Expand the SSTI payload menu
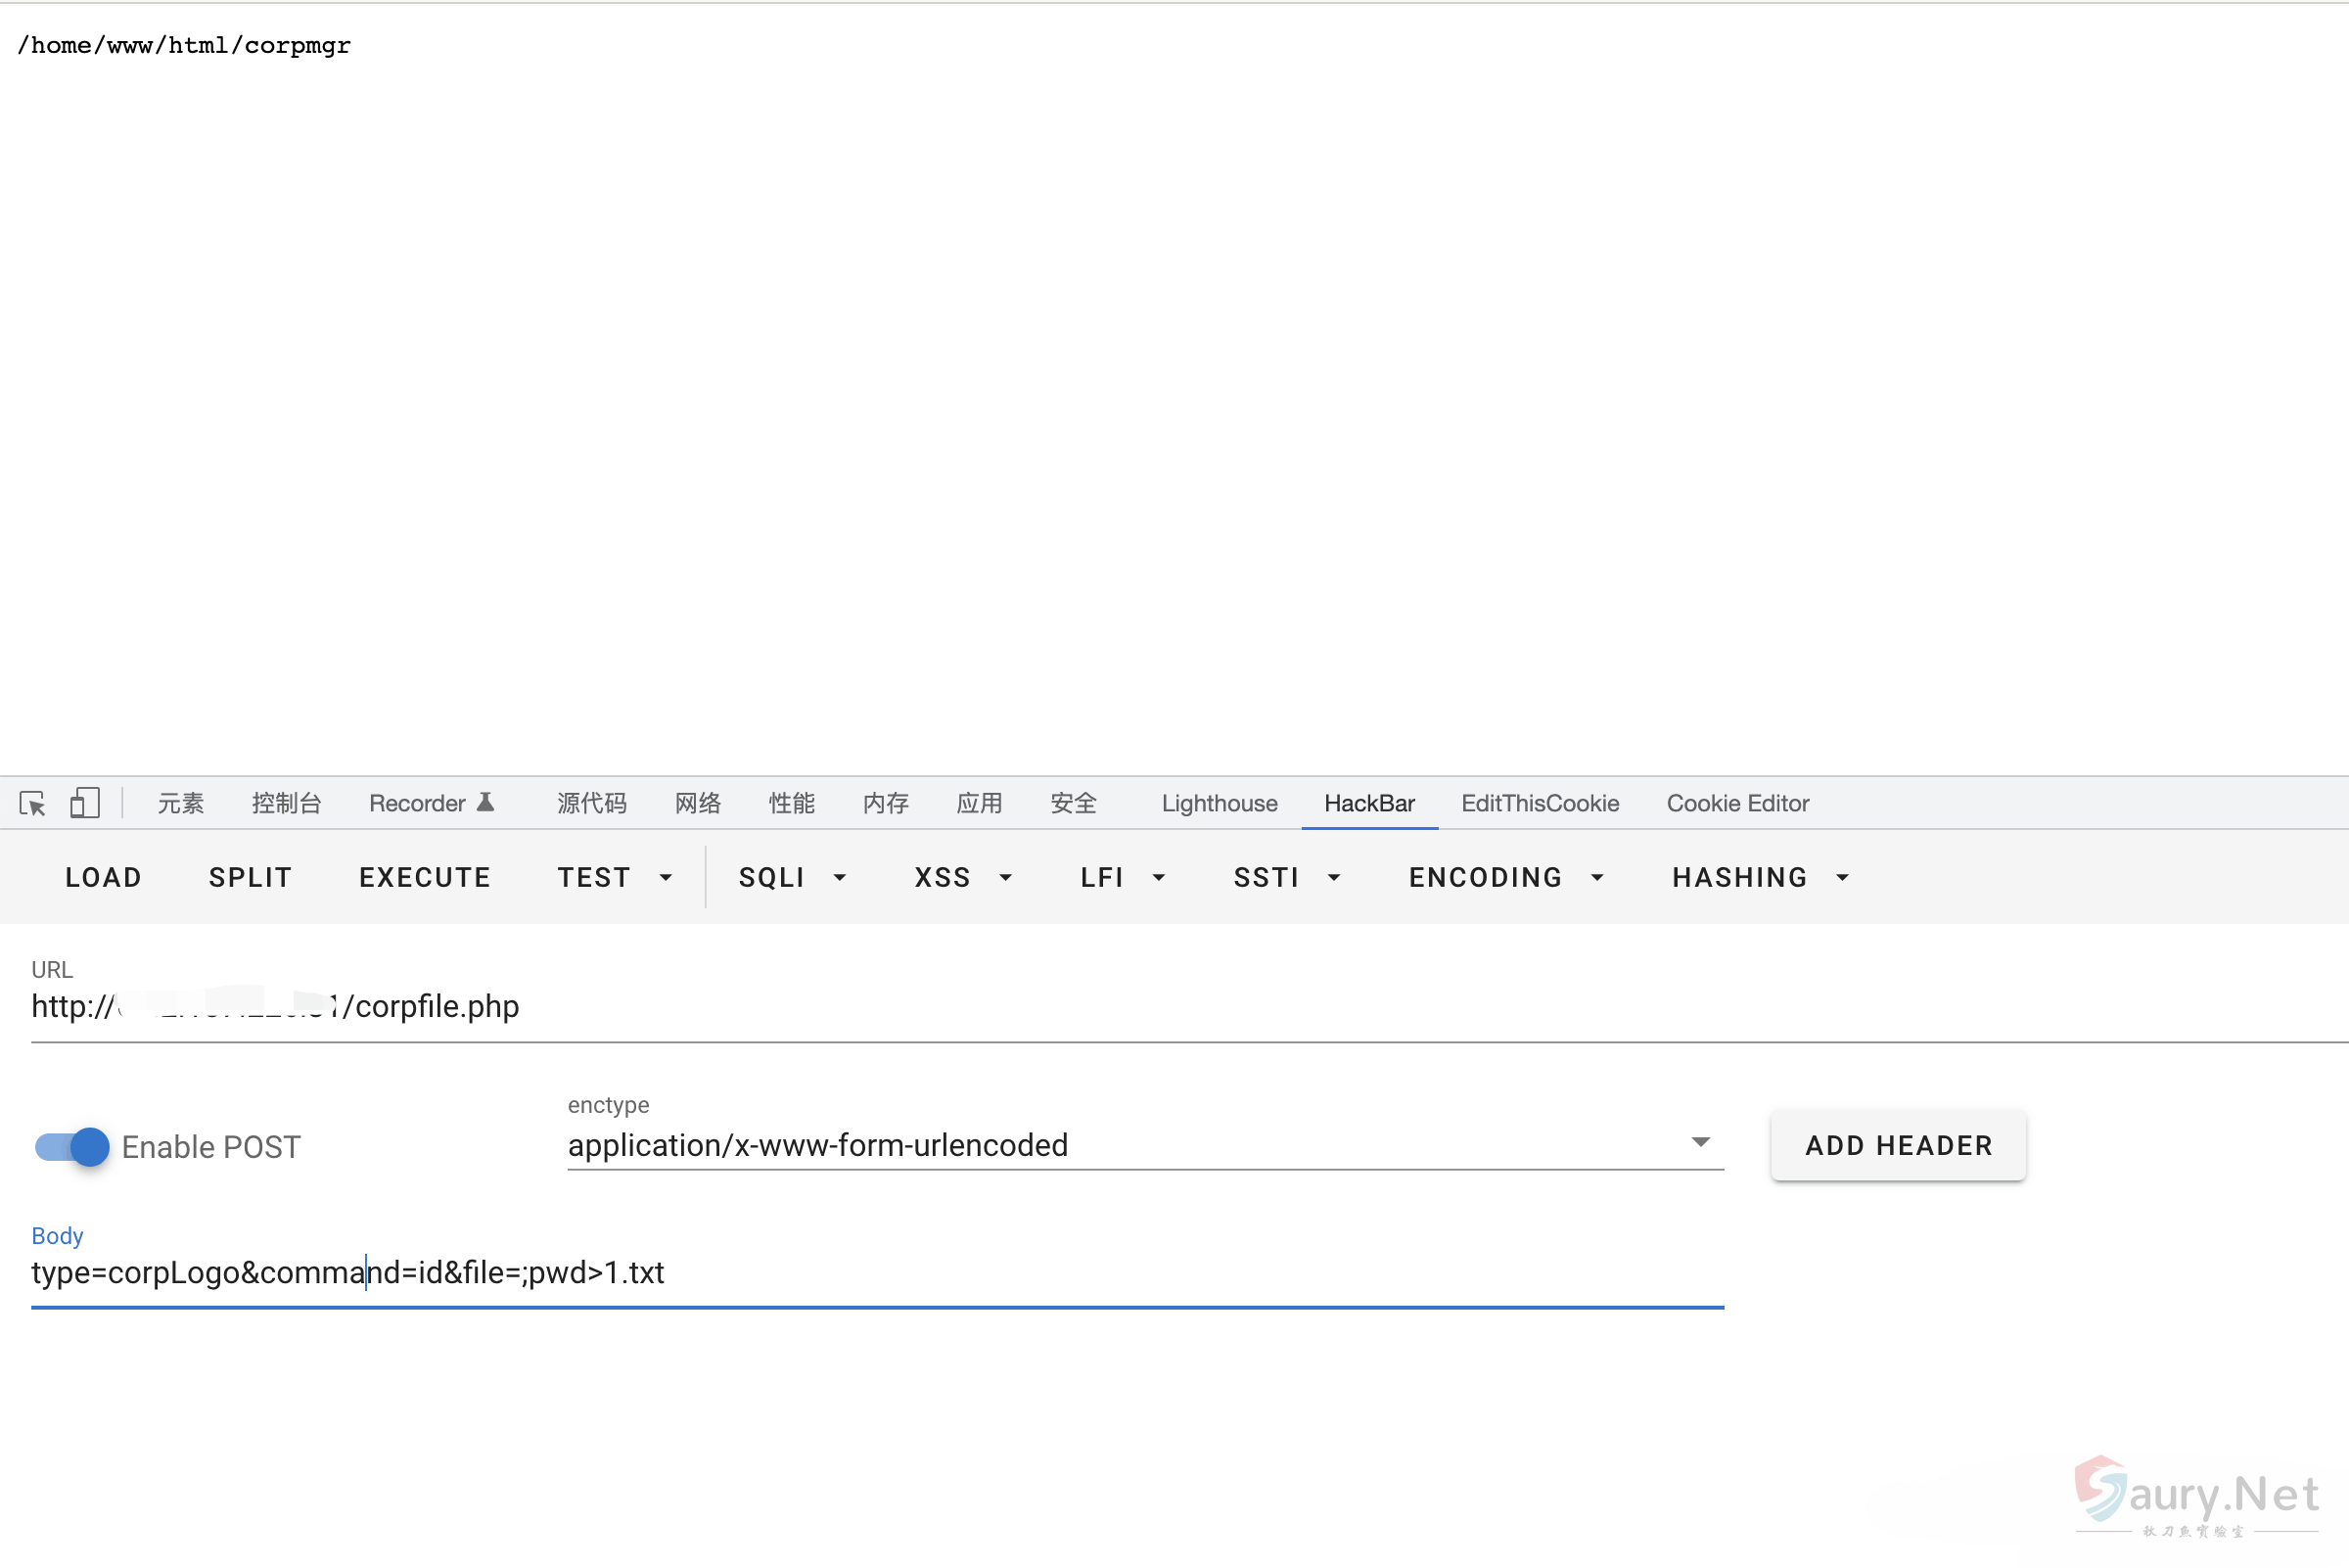2349x1568 pixels. pos(1286,877)
